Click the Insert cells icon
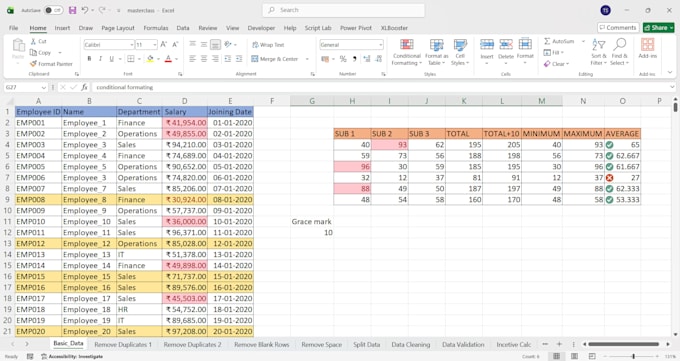The height and width of the screenshot is (361, 680). [x=487, y=44]
